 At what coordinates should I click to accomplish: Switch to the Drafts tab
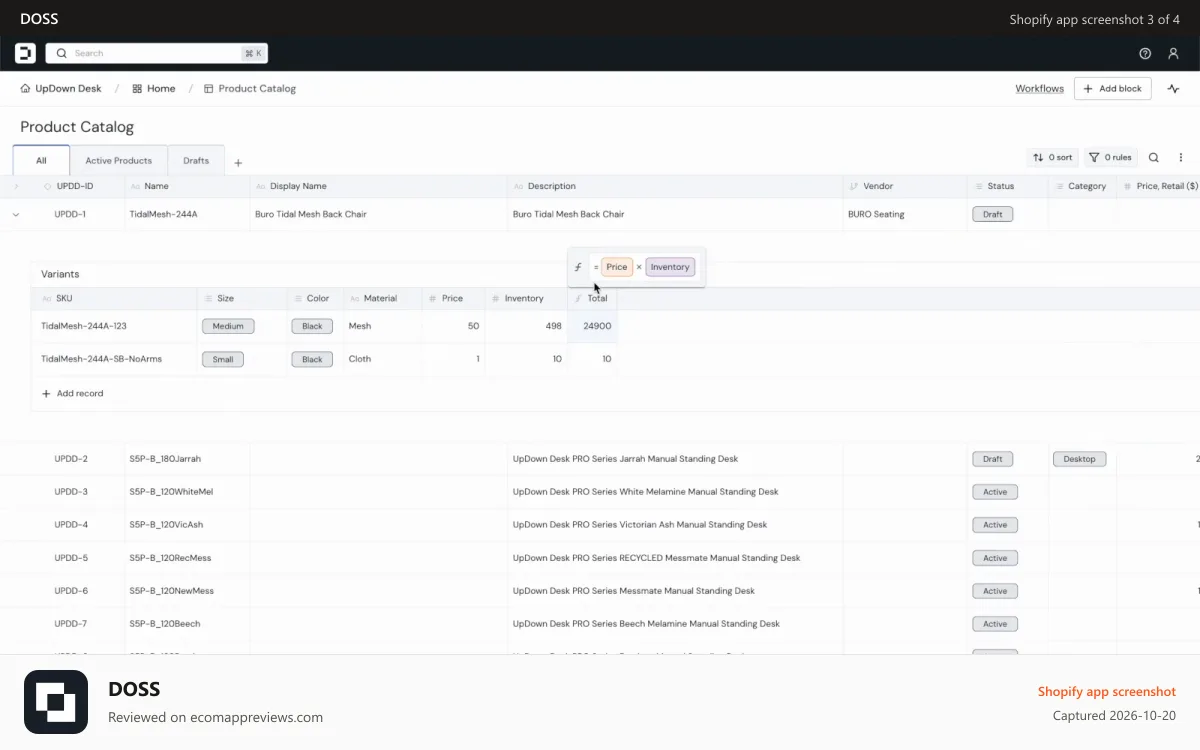pos(196,160)
